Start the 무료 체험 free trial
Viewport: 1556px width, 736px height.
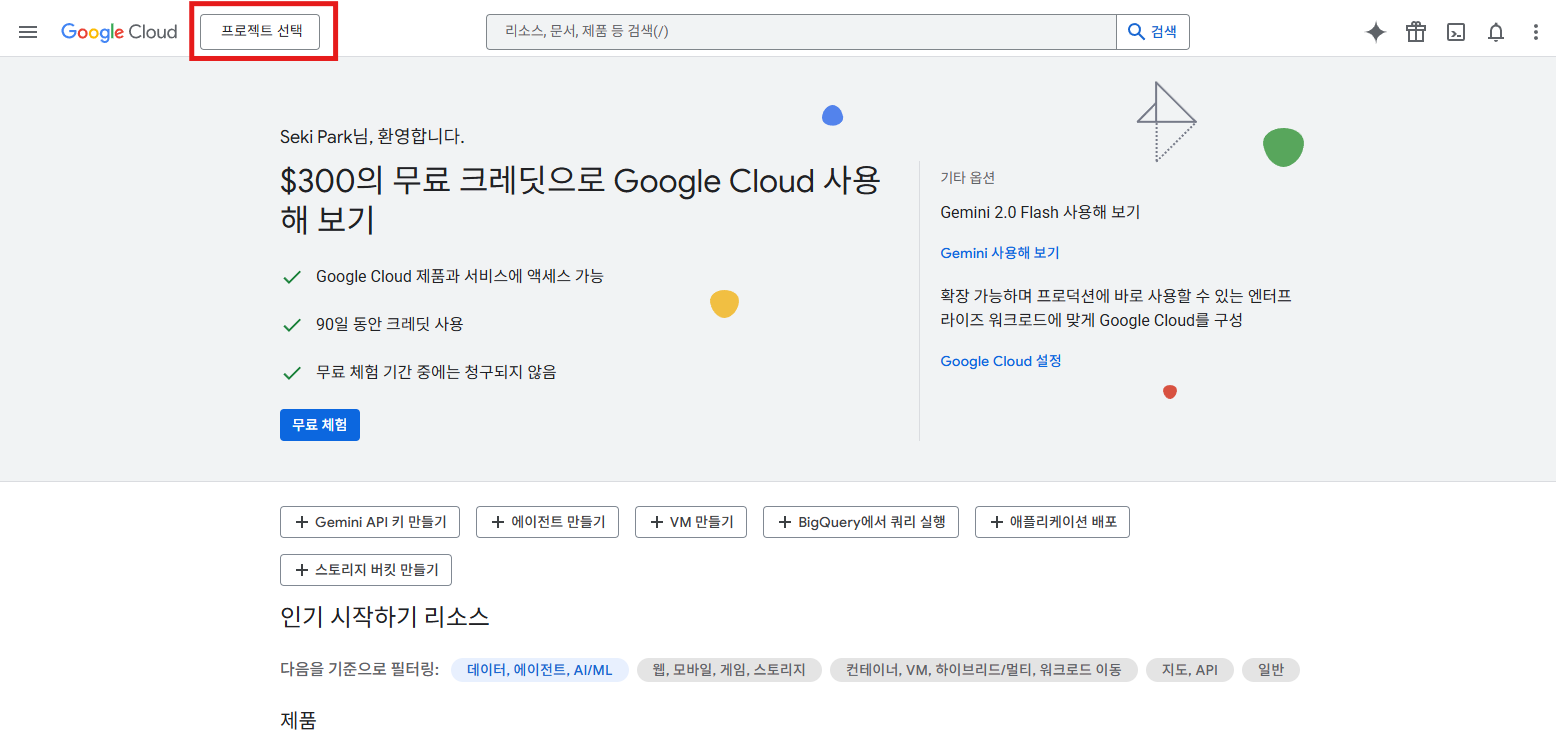320,425
